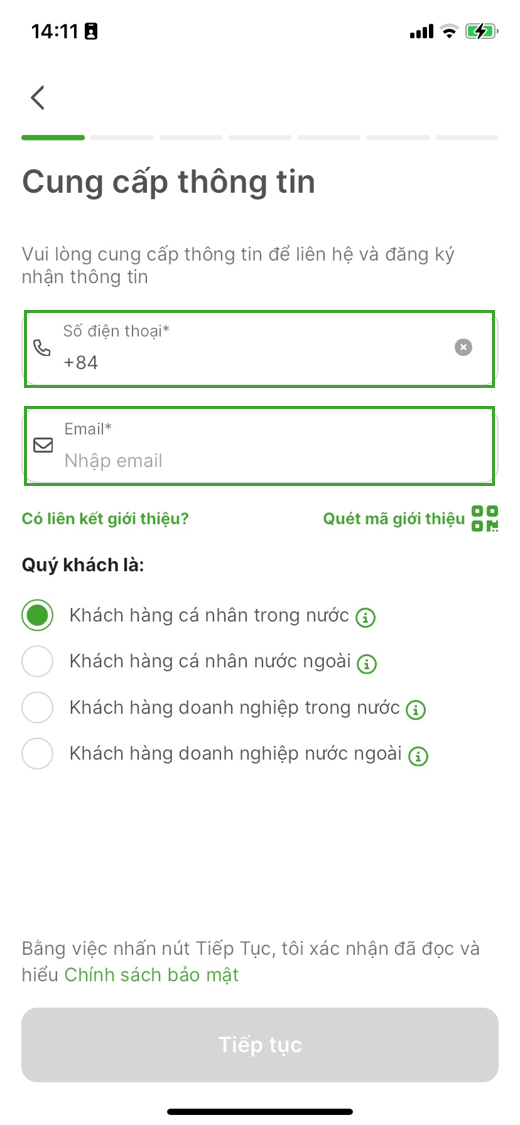
Task: Show info for Khách hàng doanh nghiệp trong nước
Action: (x=416, y=710)
